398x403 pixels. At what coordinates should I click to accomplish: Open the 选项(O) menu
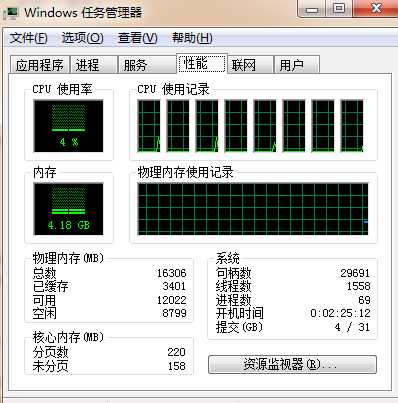tap(82, 38)
